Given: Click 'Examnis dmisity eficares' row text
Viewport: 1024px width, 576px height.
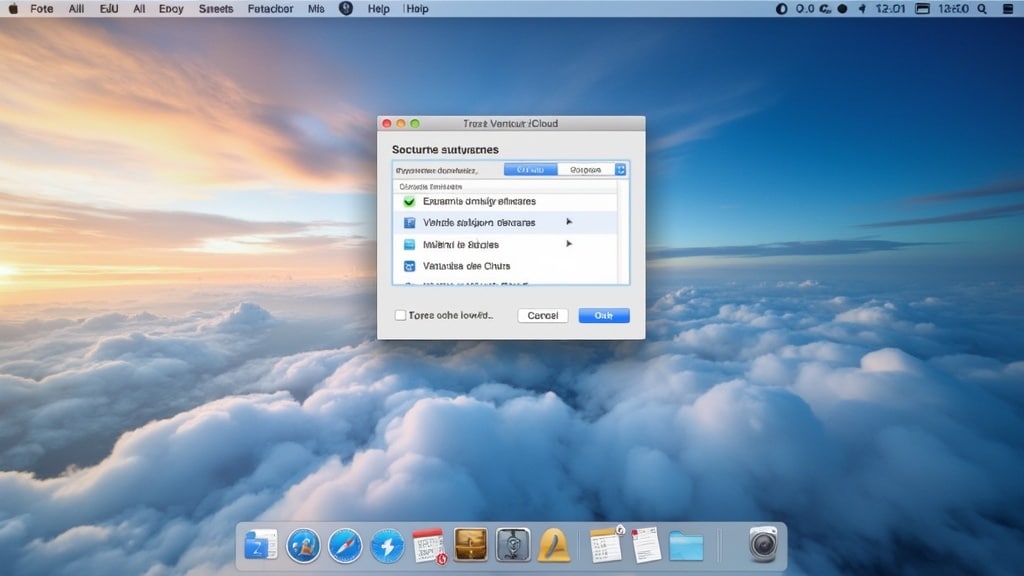Looking at the screenshot, I should click(479, 201).
